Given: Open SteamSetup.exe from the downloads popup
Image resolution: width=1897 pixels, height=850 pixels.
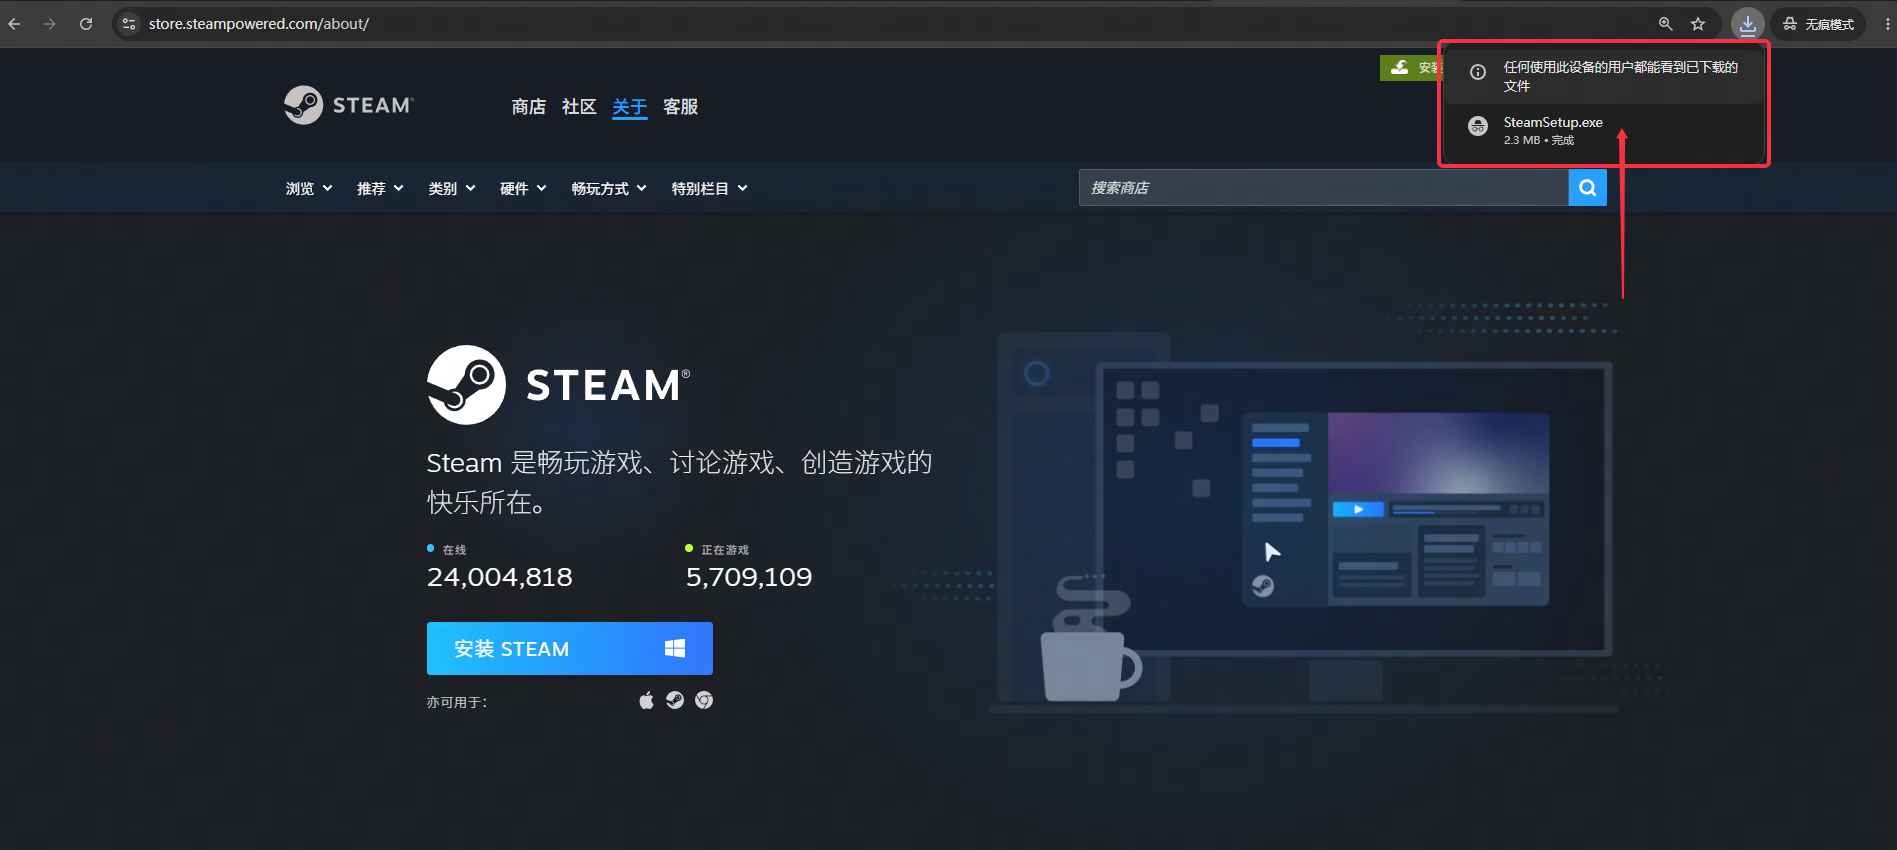Looking at the screenshot, I should coord(1553,123).
